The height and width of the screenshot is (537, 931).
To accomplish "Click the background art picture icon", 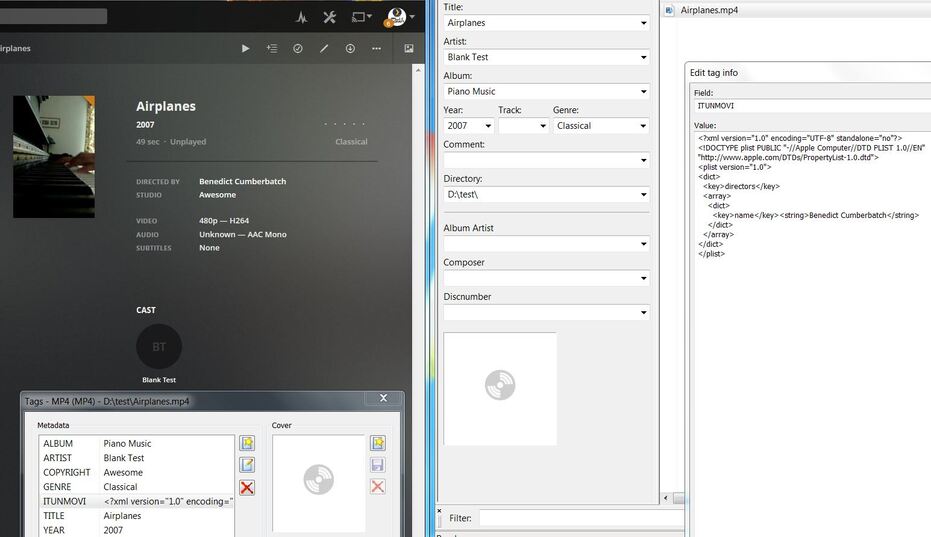I will (409, 48).
